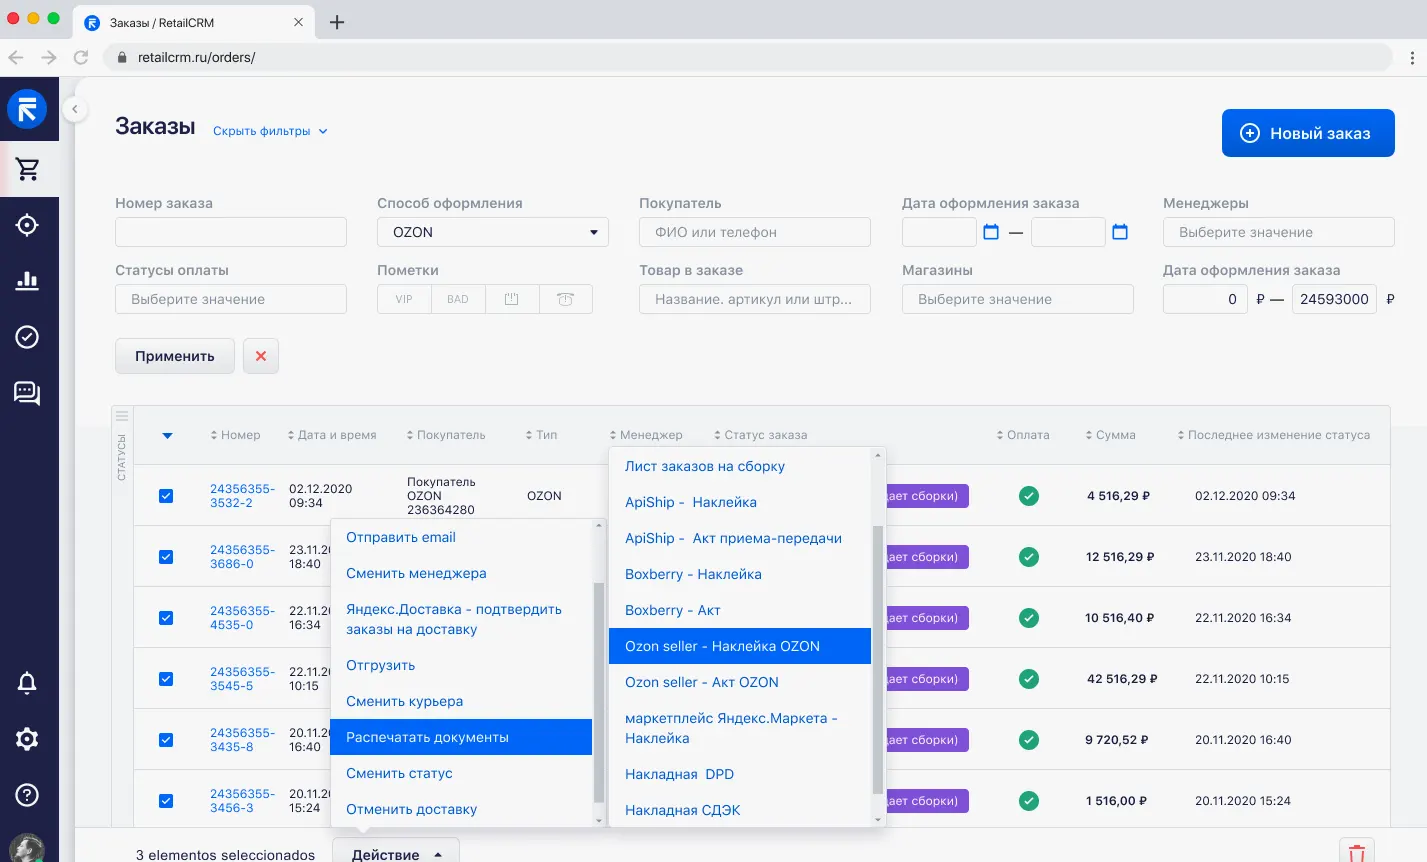The height and width of the screenshot is (862, 1427).
Task: Collapse filters via Скрыть фильтры
Action: click(270, 131)
